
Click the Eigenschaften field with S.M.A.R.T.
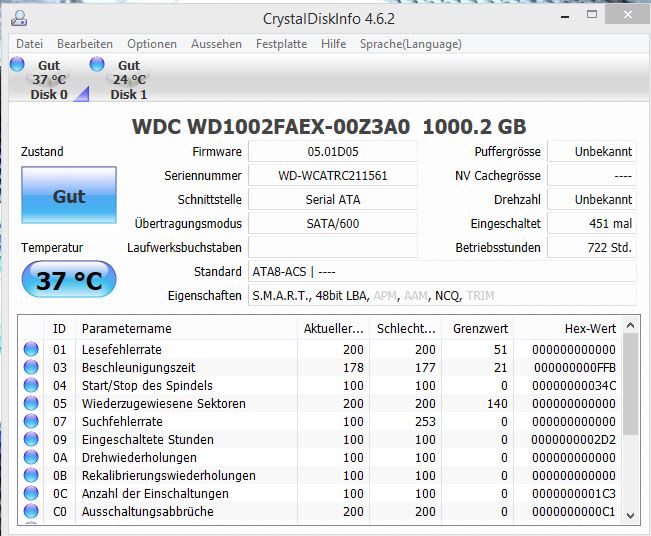click(x=443, y=296)
